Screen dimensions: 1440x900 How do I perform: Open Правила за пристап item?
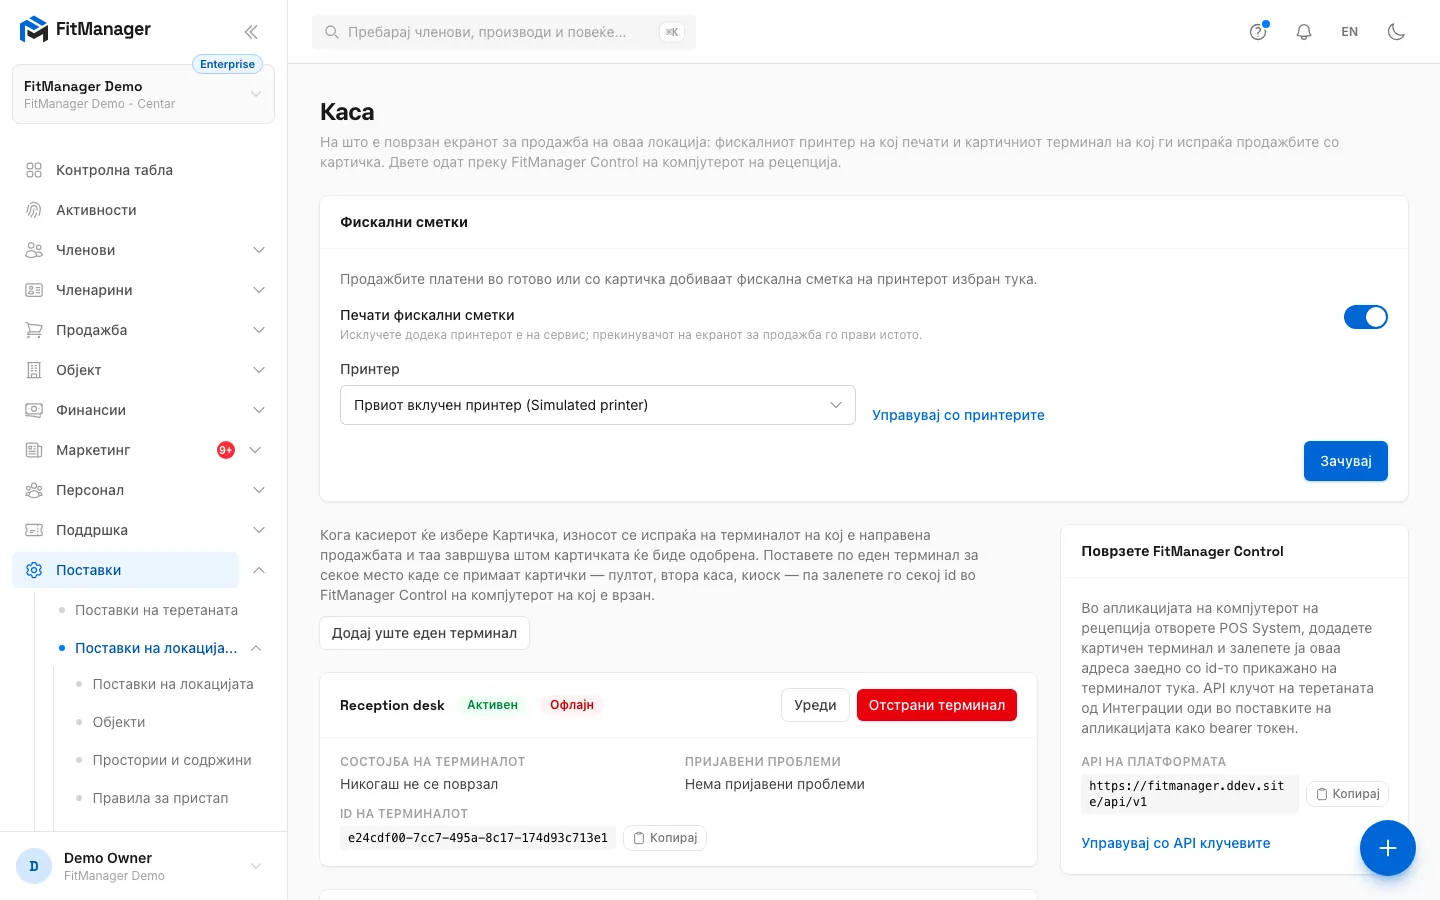160,798
